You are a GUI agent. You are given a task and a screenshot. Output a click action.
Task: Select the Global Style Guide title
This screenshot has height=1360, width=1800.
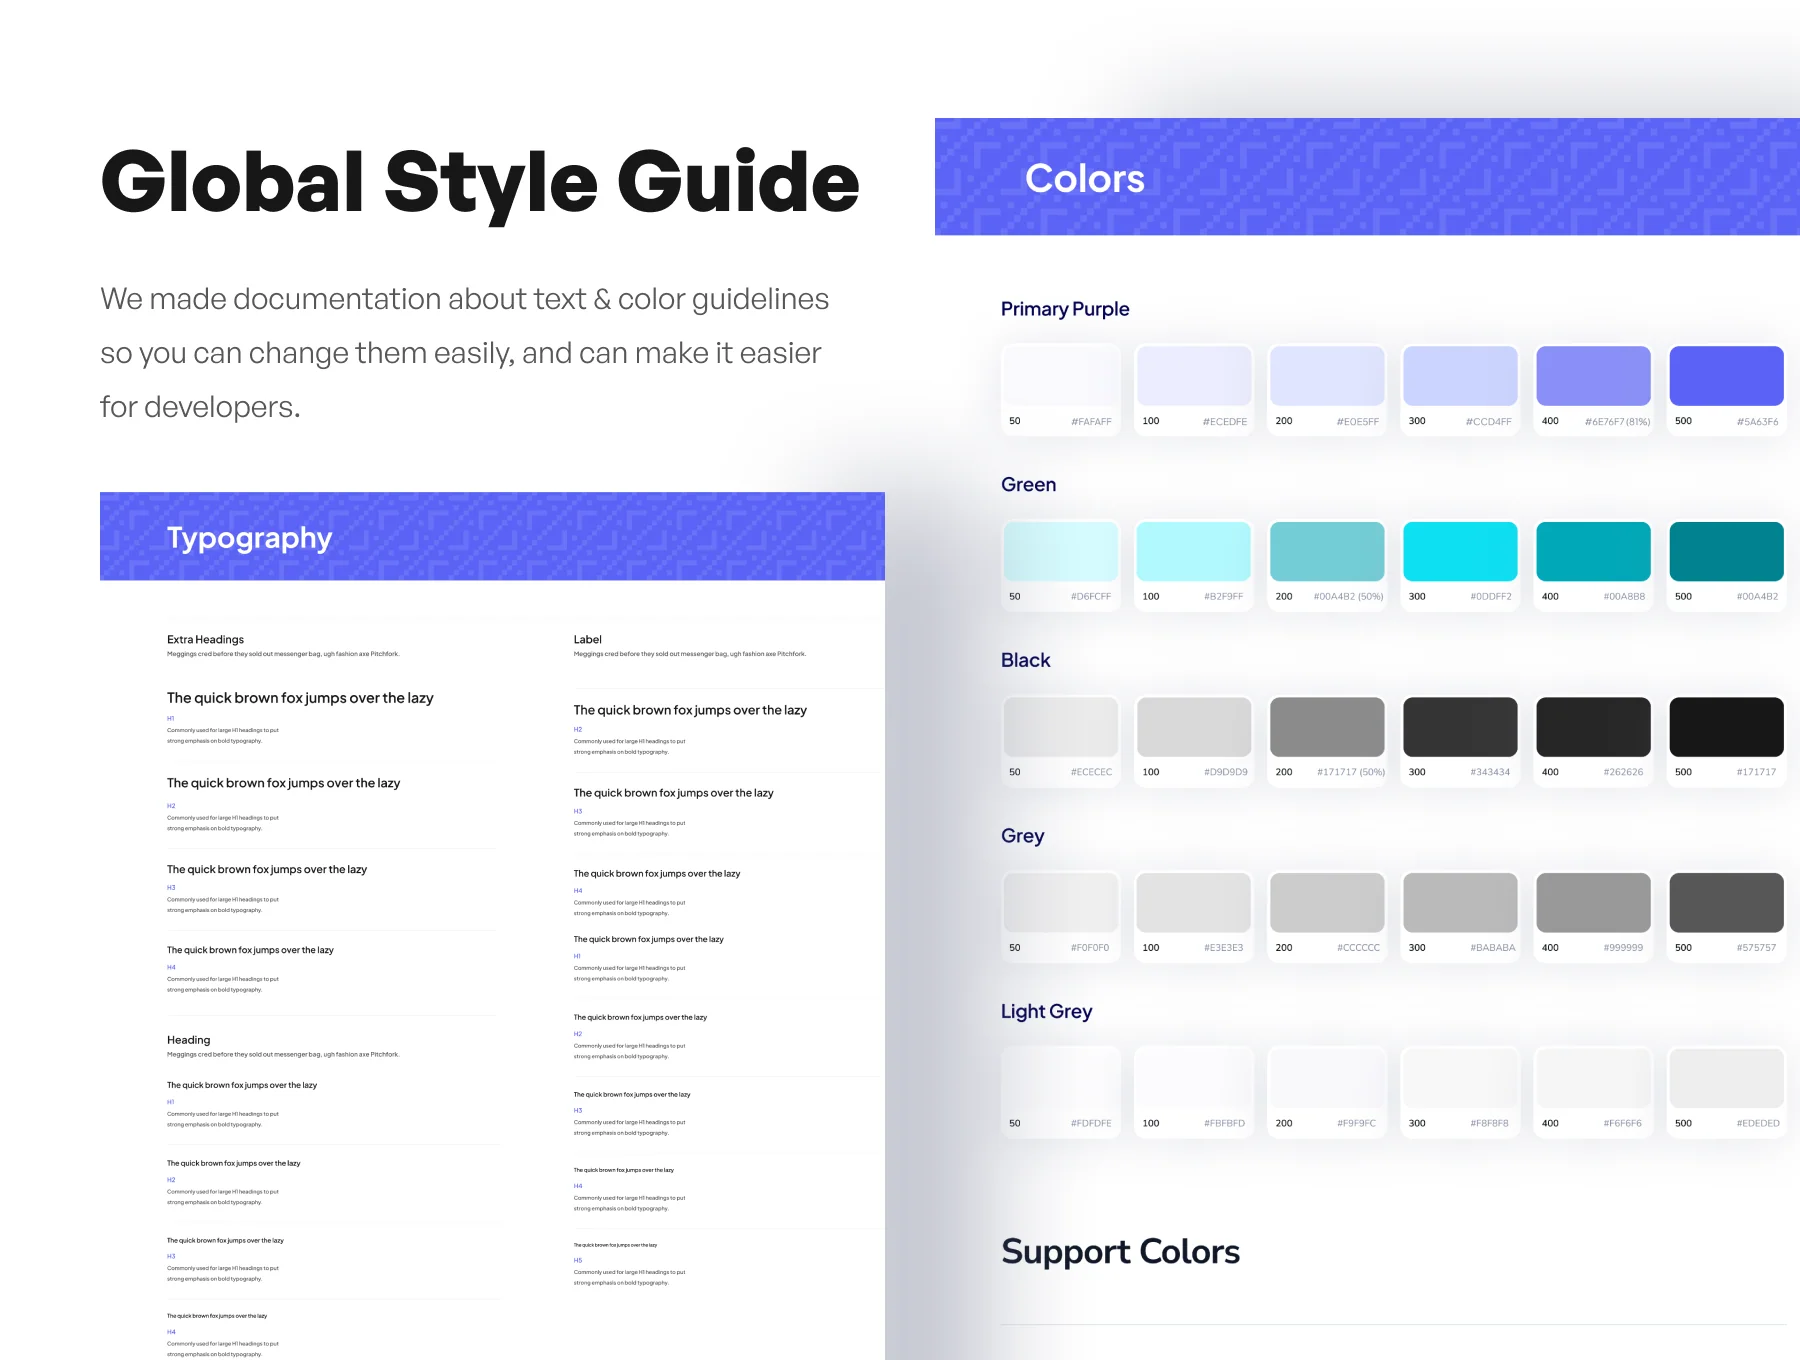click(480, 181)
